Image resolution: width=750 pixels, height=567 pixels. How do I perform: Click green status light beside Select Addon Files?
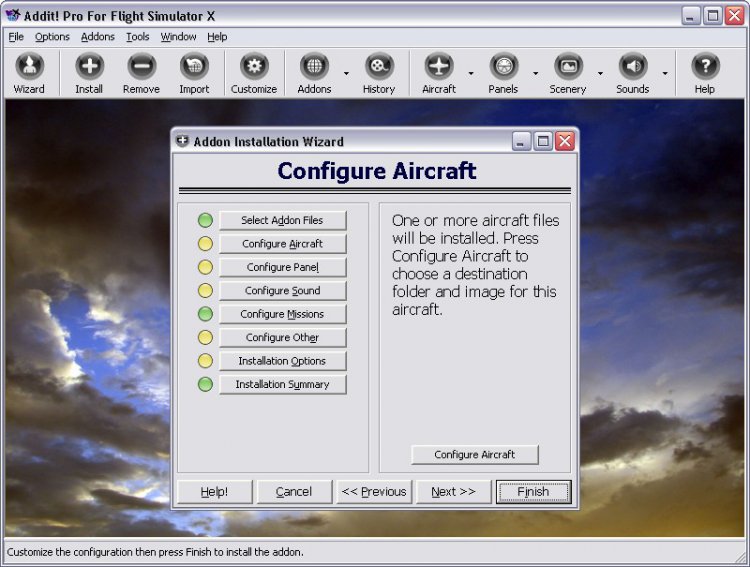(x=205, y=220)
